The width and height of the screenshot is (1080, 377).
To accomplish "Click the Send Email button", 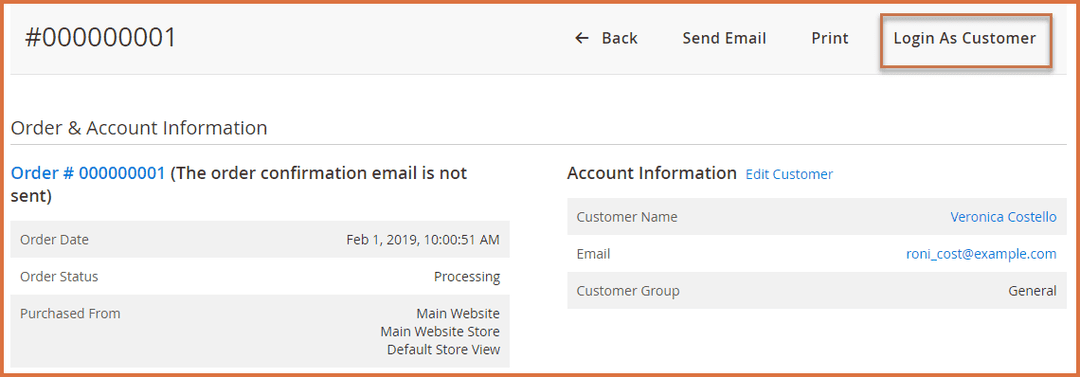I will (x=724, y=39).
